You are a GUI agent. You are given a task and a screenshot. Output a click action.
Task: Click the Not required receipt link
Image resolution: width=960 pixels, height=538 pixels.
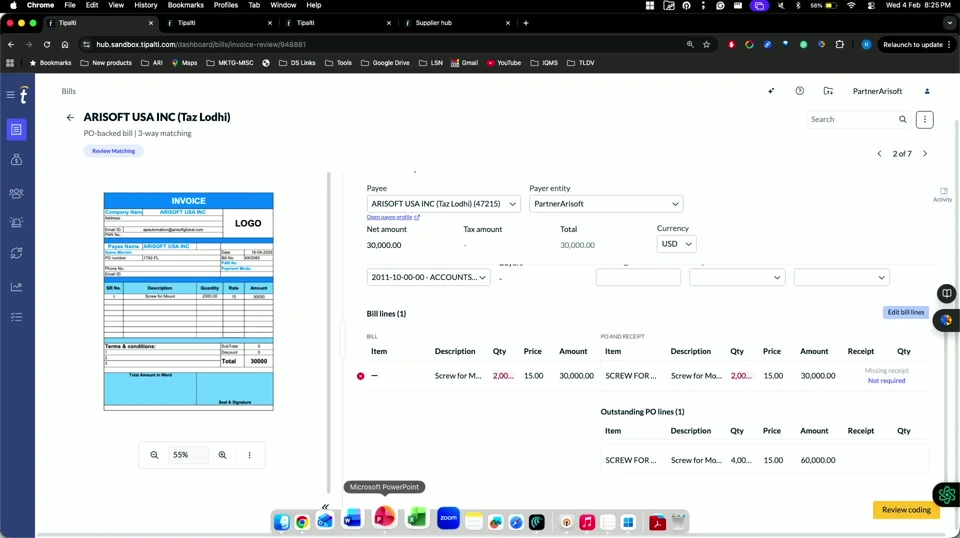pos(886,381)
